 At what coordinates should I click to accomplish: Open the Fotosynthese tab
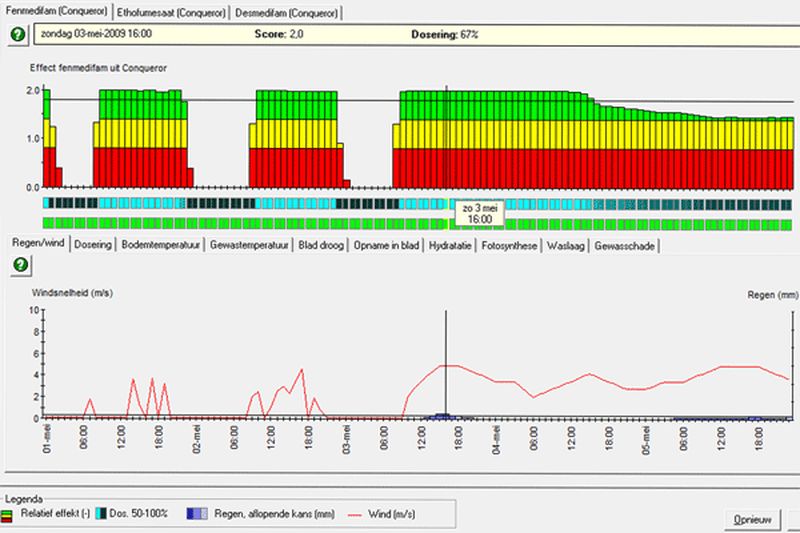[x=510, y=245]
